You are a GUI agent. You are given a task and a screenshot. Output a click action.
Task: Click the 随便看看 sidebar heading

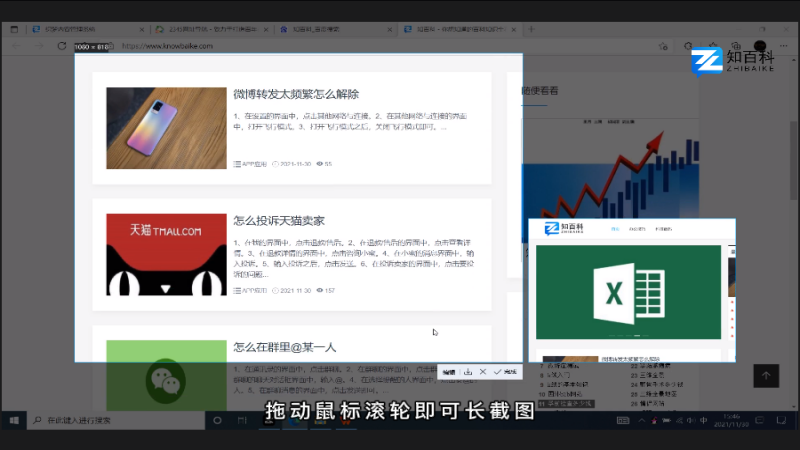pos(540,91)
